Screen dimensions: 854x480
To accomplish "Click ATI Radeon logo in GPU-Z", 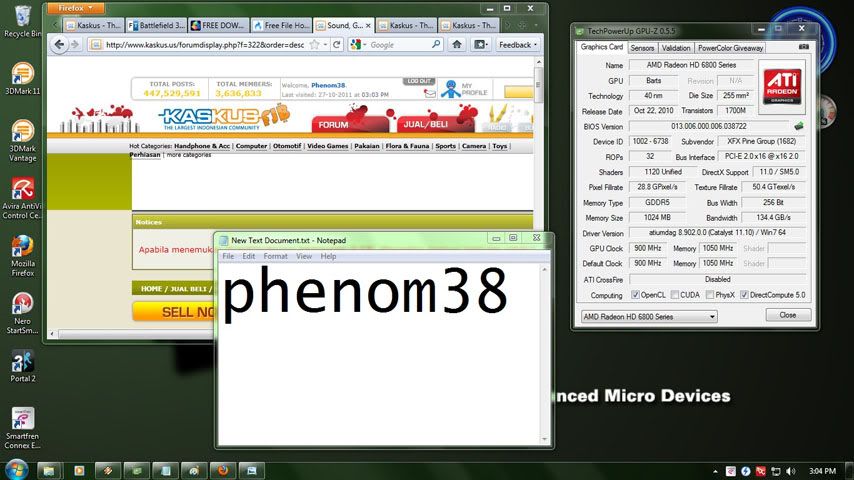I will [782, 86].
